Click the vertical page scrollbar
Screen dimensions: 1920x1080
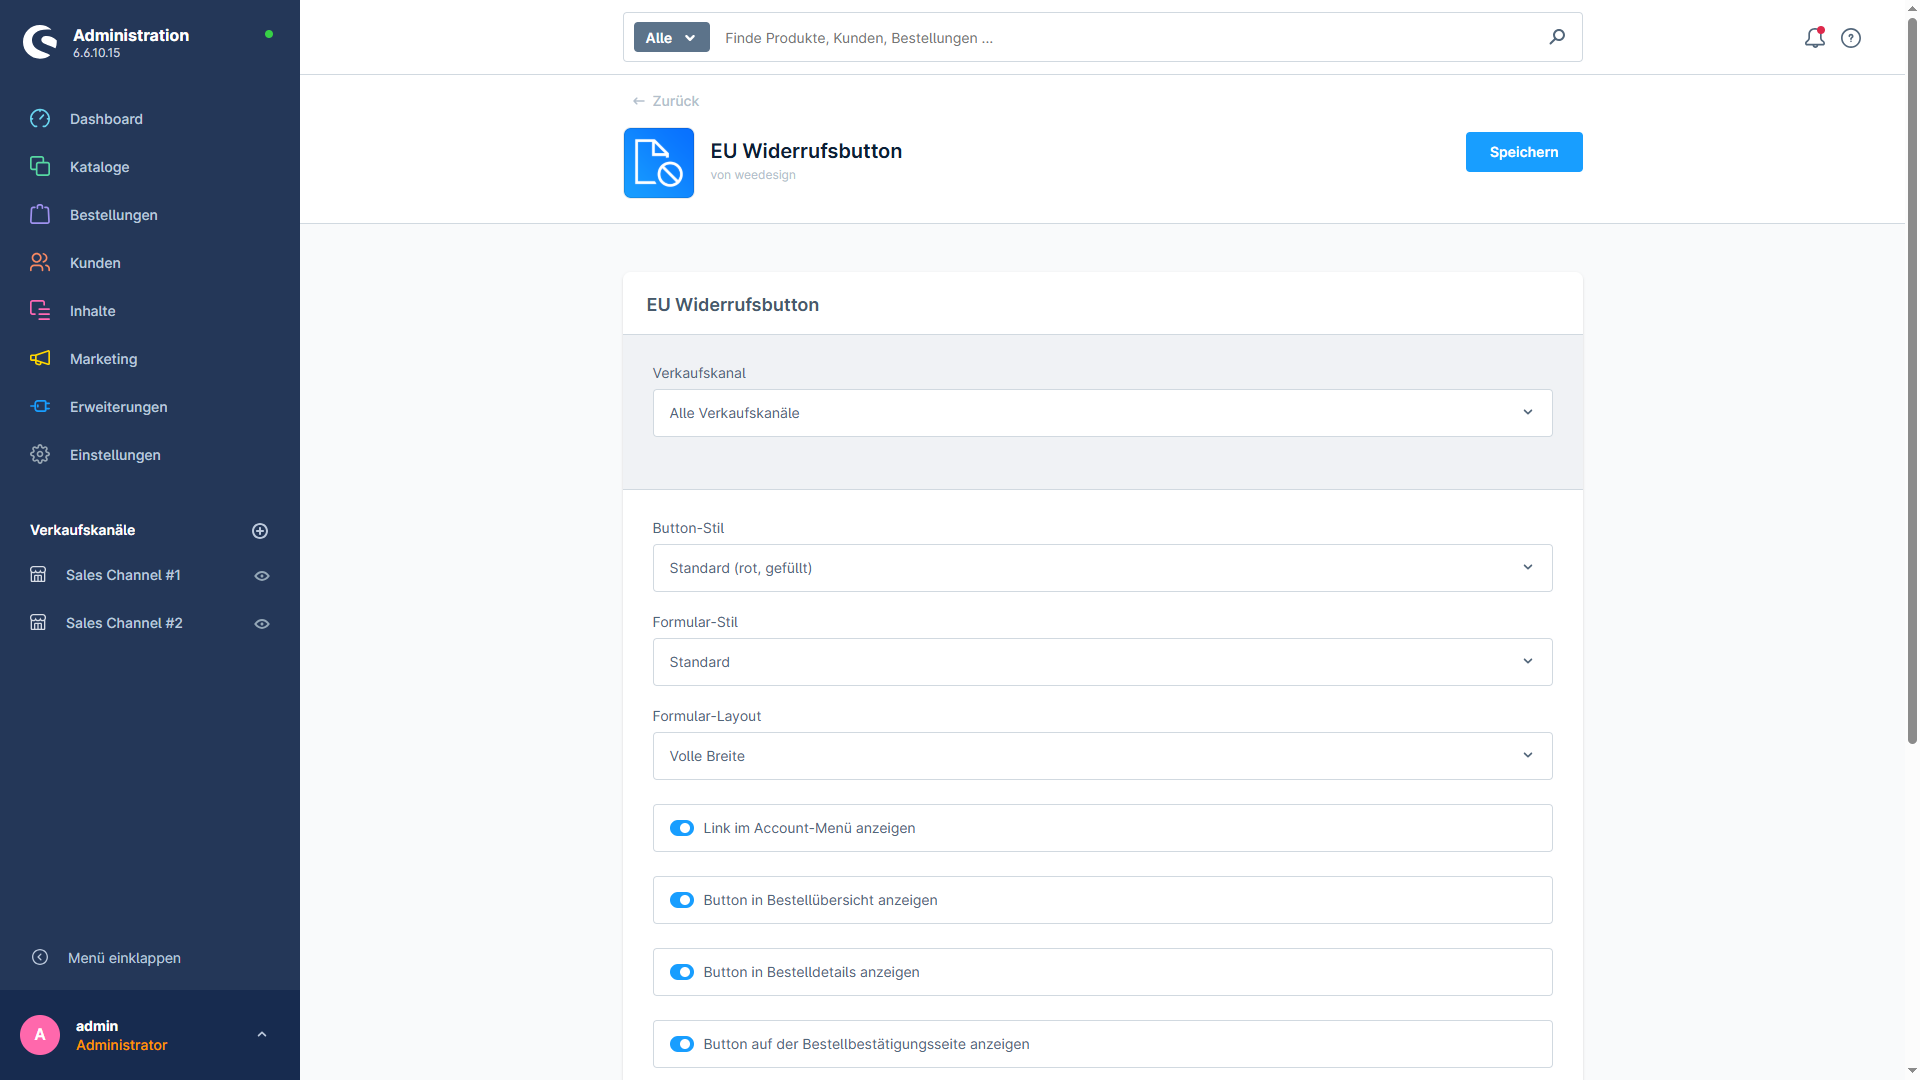click(x=1912, y=380)
